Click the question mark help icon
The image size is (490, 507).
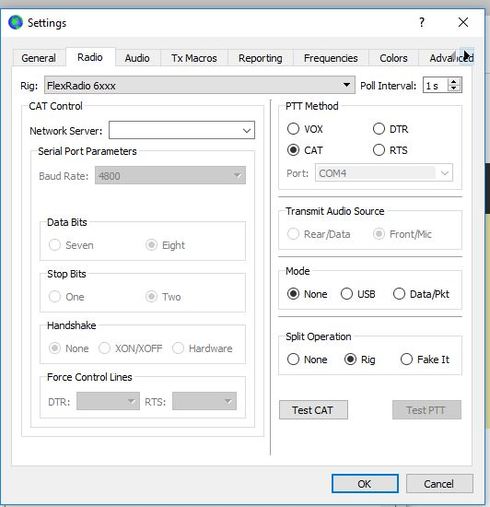pos(422,22)
